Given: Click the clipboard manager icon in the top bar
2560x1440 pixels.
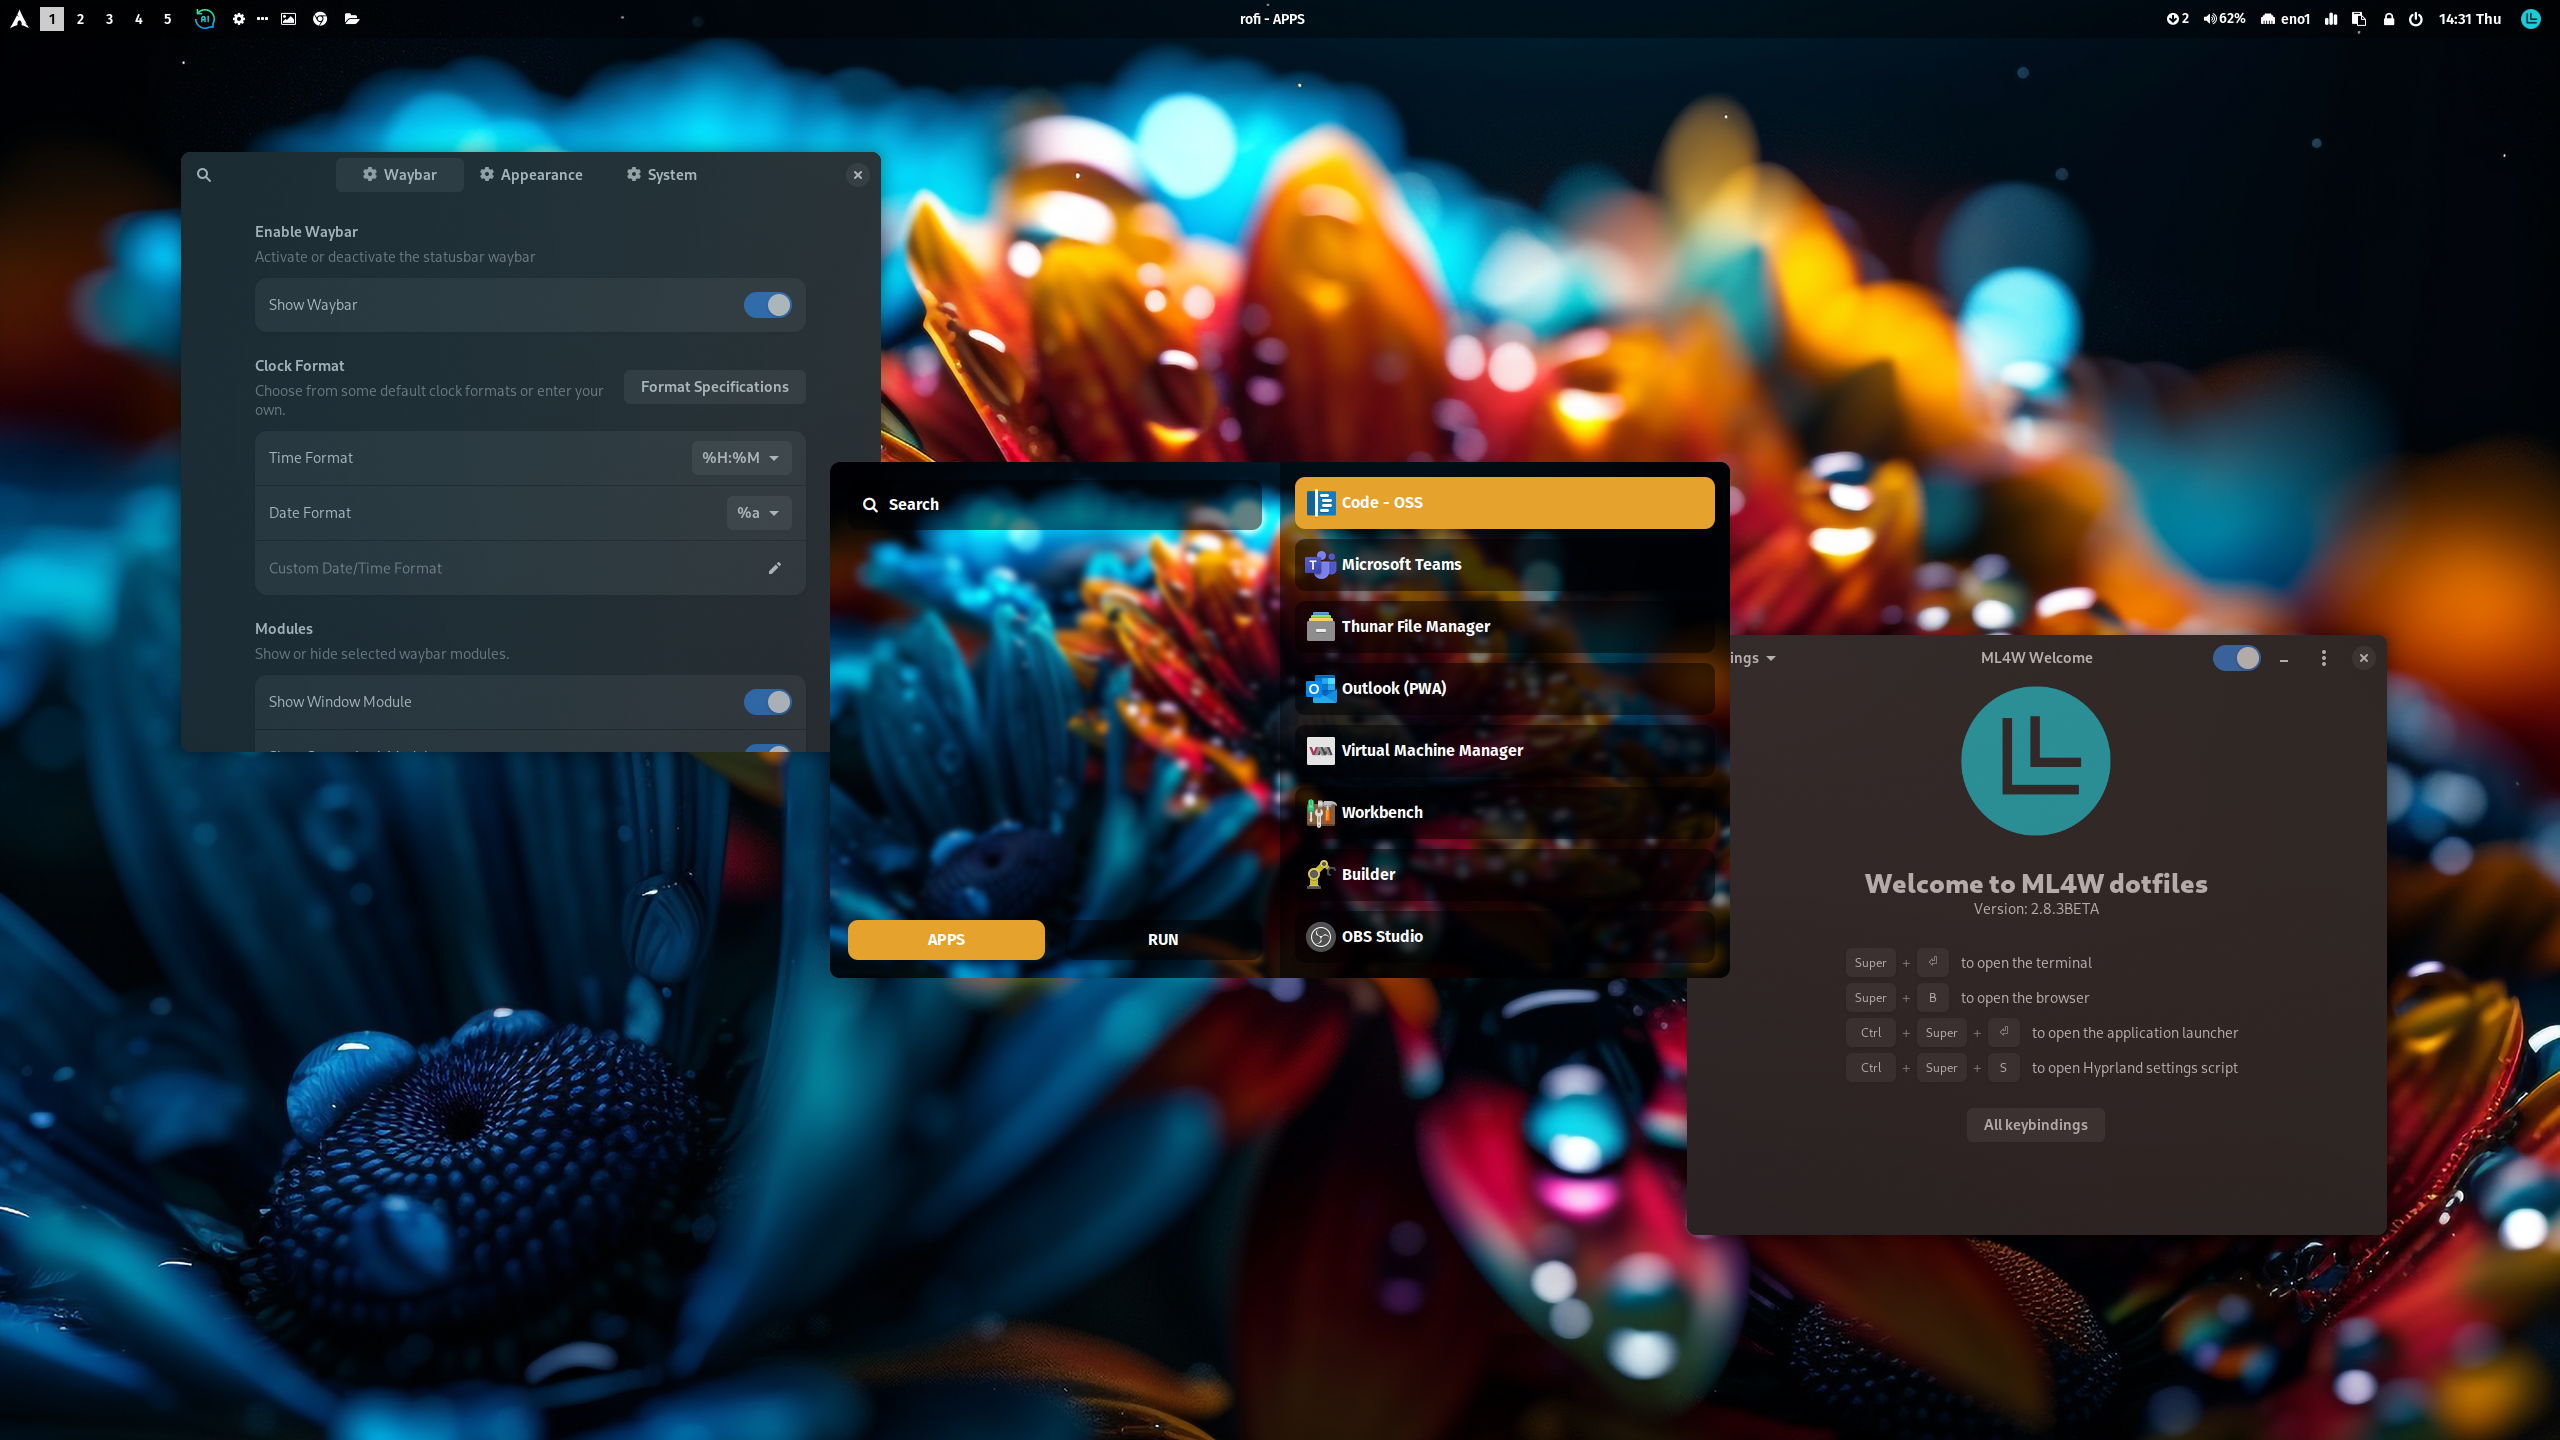Looking at the screenshot, I should [2359, 19].
